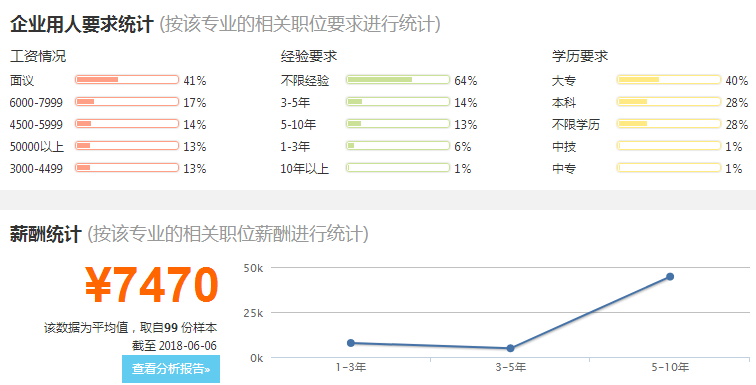Viewport: 756px width, 385px height.
Task: Click the 4500-5999 salary bar
Action: click(x=127, y=124)
